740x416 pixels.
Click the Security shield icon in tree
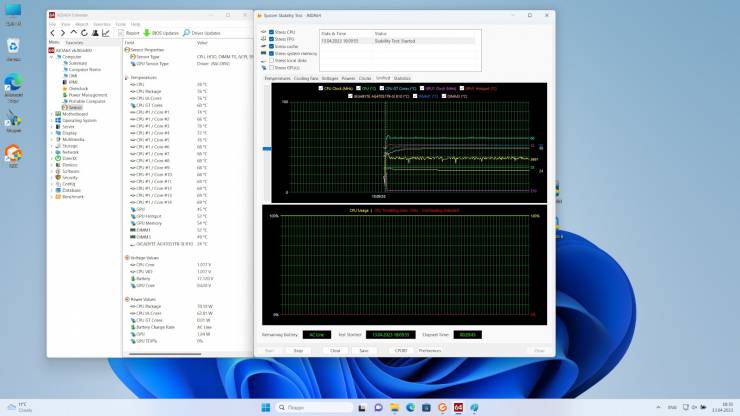pos(58,178)
